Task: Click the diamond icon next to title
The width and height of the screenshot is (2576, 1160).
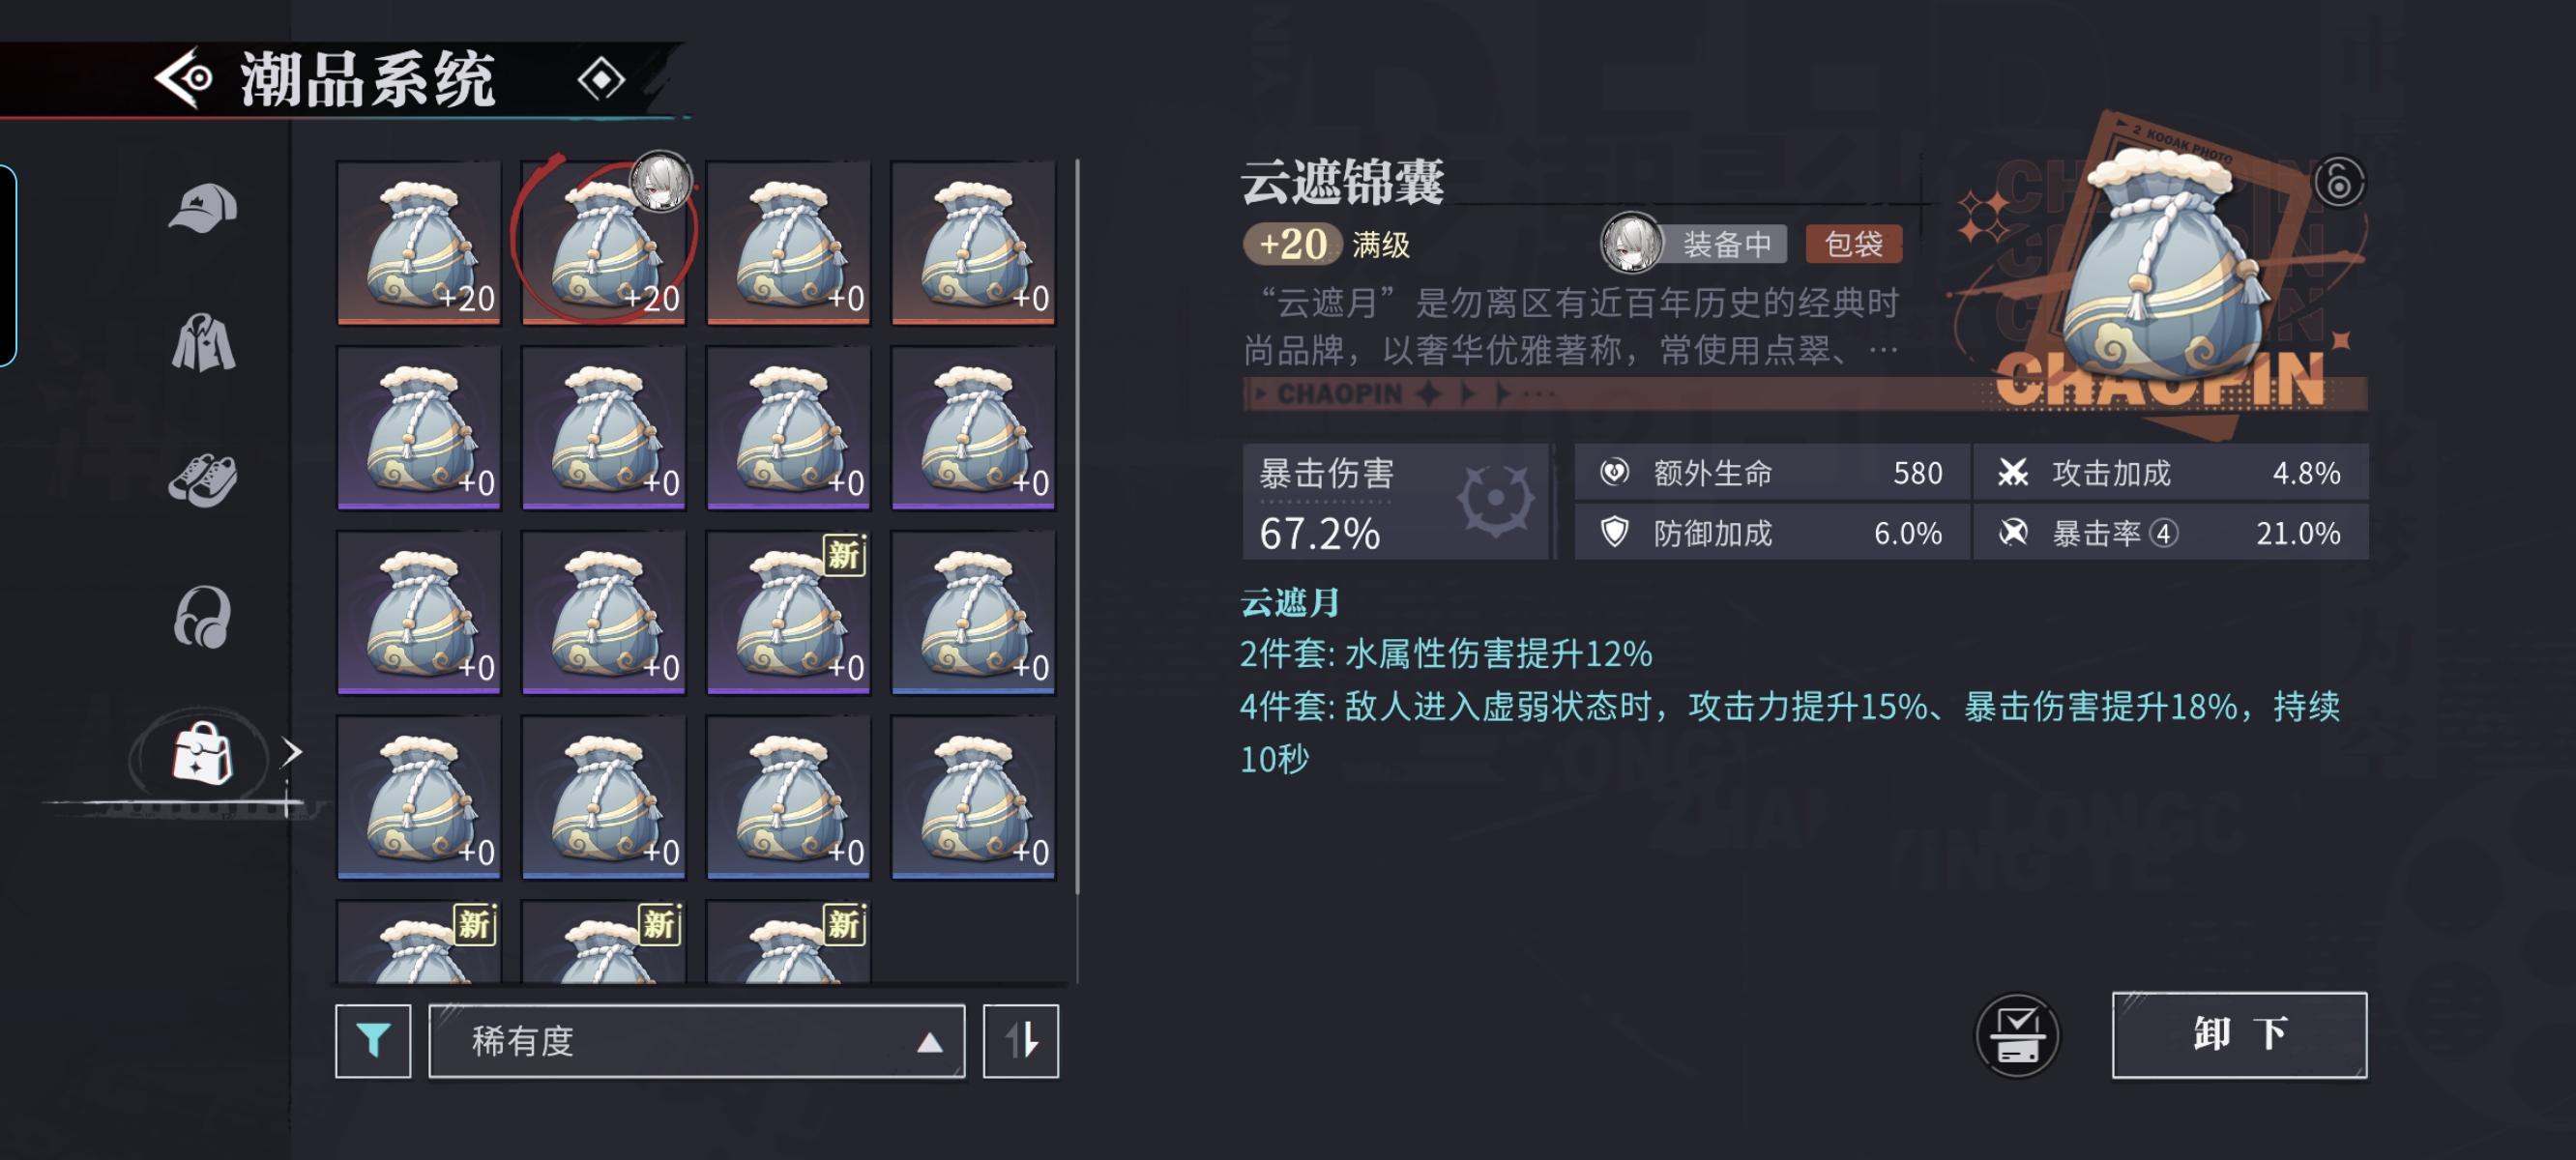Action: (601, 79)
